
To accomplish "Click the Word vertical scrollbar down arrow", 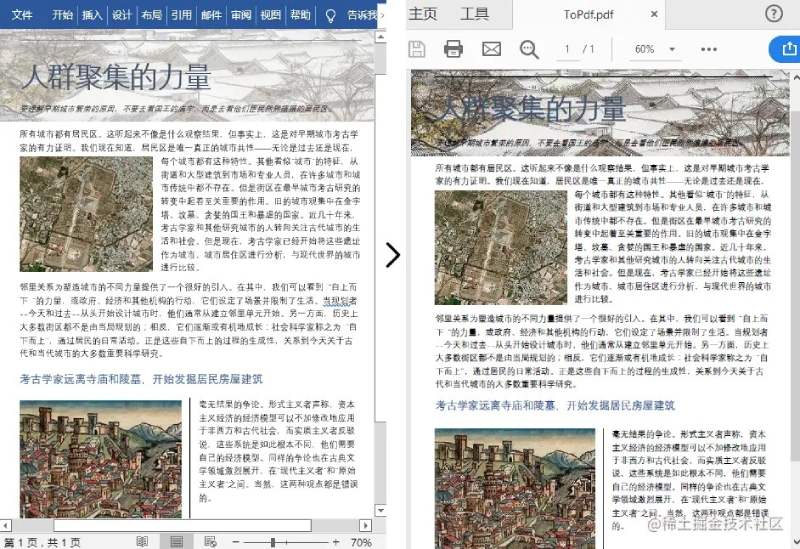I will [381, 510].
